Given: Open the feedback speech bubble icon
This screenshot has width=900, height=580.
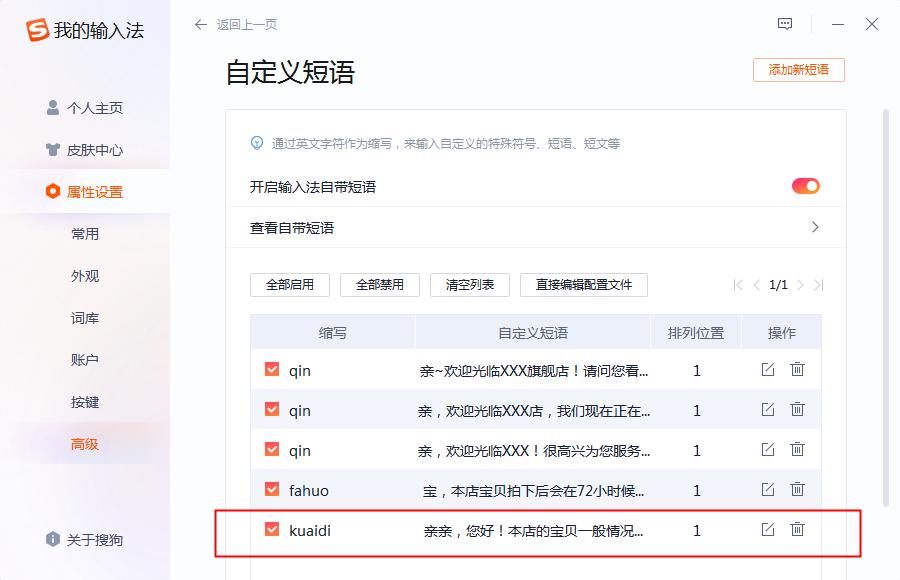Looking at the screenshot, I should click(x=786, y=24).
